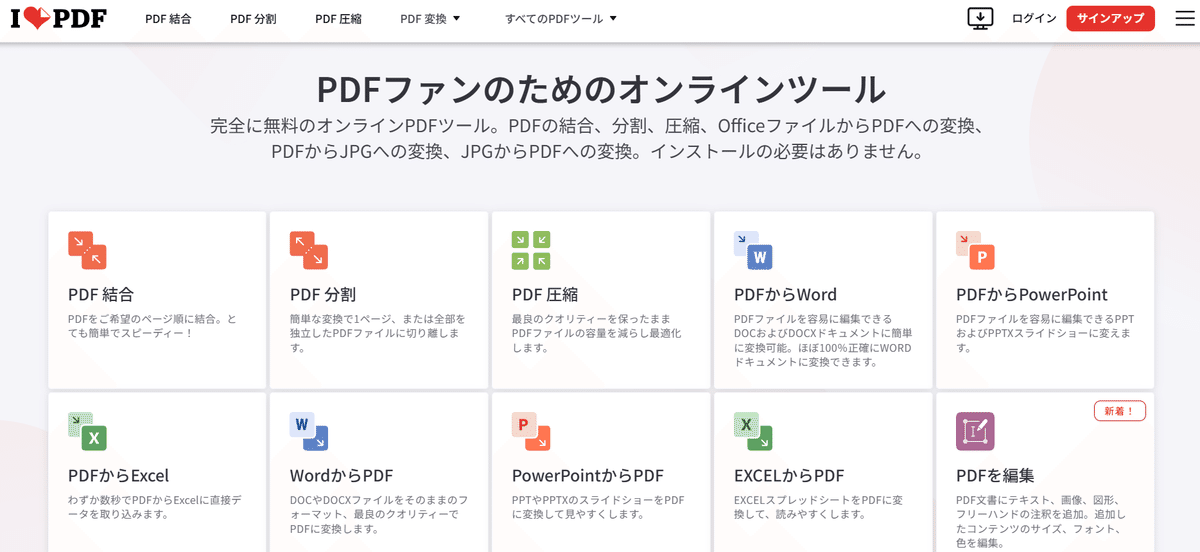Open the desktop app download icon
The height and width of the screenshot is (552, 1200).
point(980,19)
